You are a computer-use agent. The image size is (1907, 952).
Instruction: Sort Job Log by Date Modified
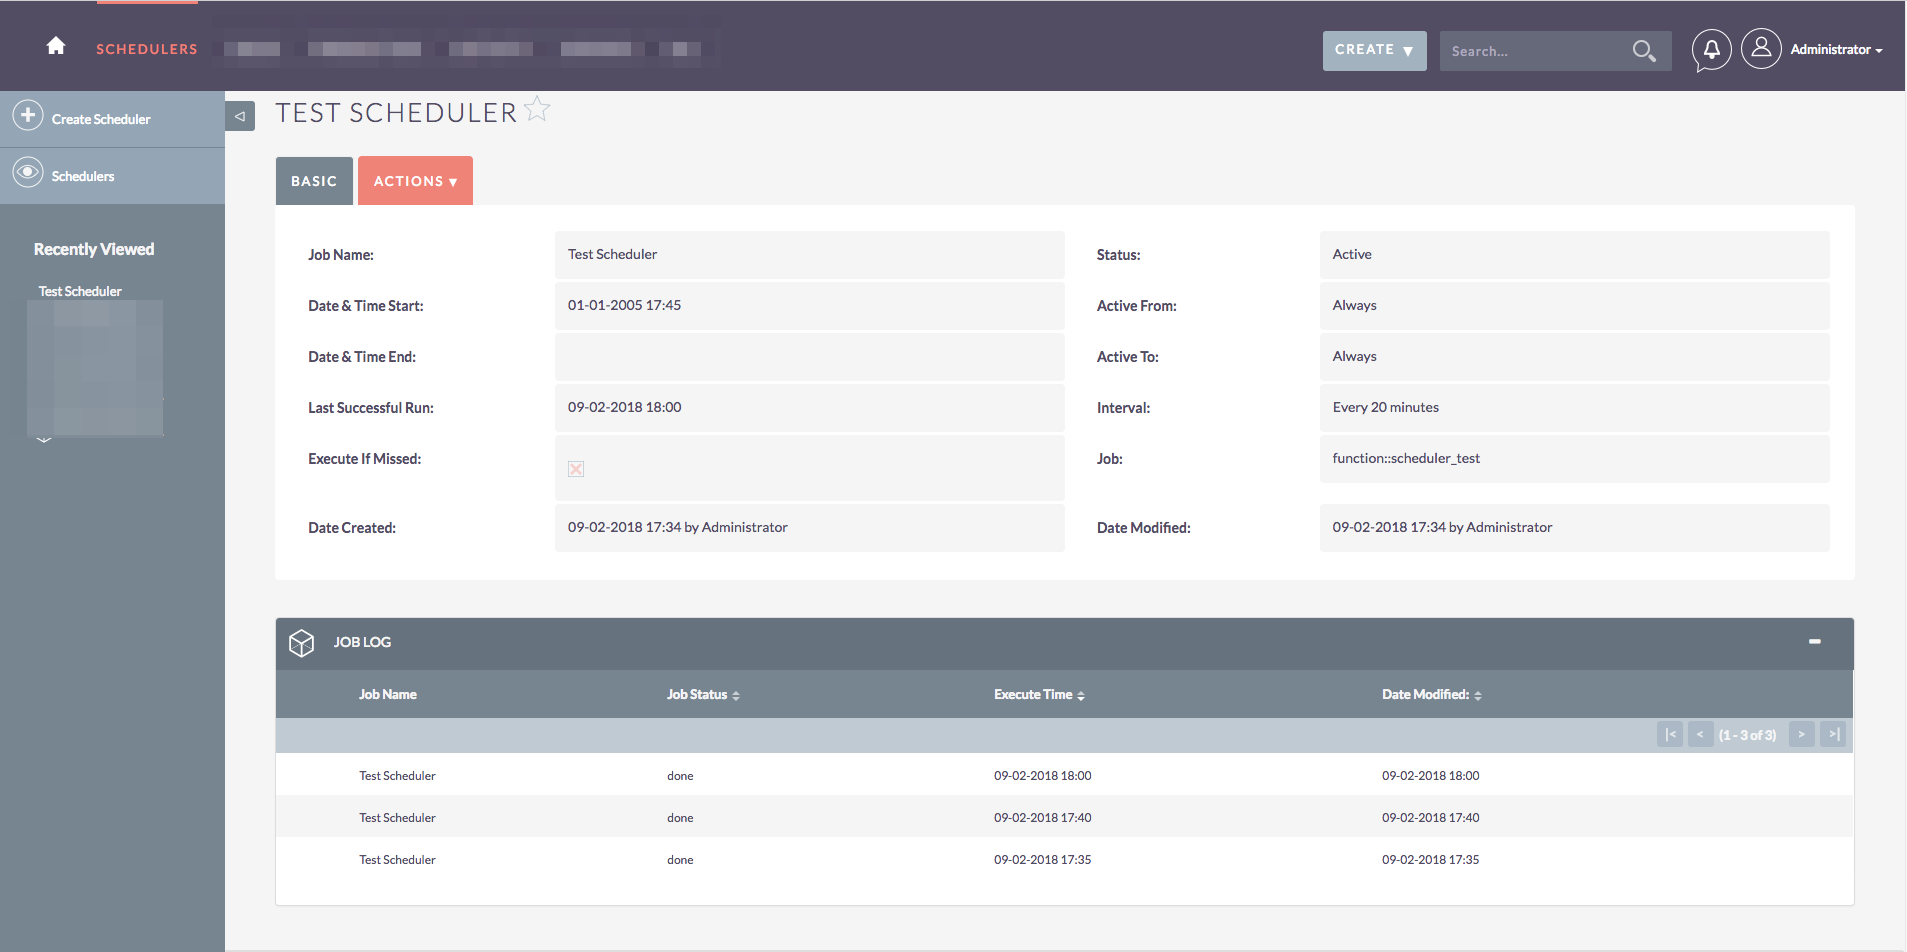click(1432, 695)
